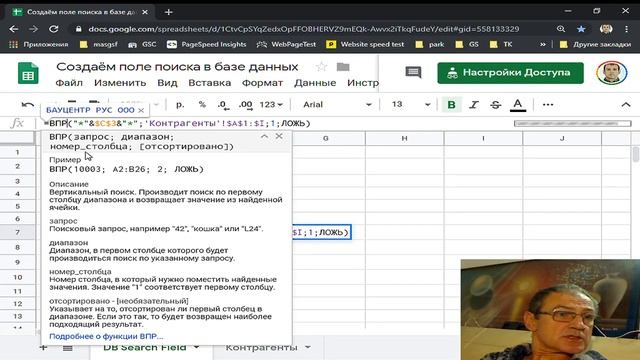
Task: Collapse the ВПР function help panel
Action: [264, 136]
